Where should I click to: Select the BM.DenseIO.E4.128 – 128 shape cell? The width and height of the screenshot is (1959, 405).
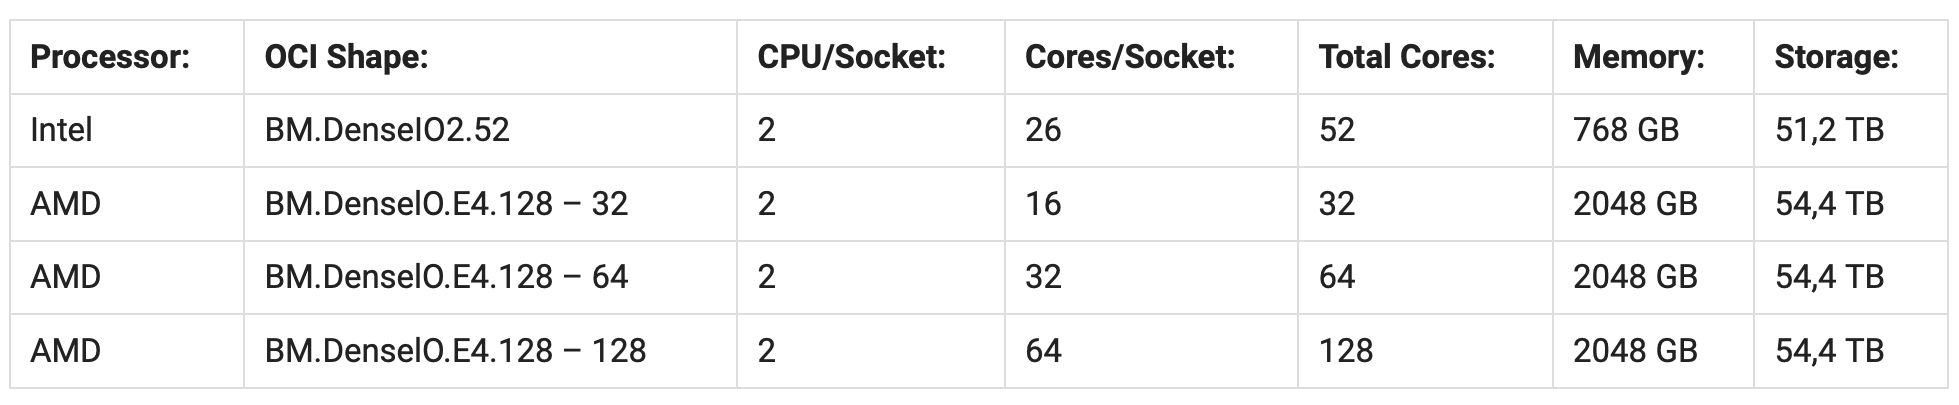(x=455, y=351)
